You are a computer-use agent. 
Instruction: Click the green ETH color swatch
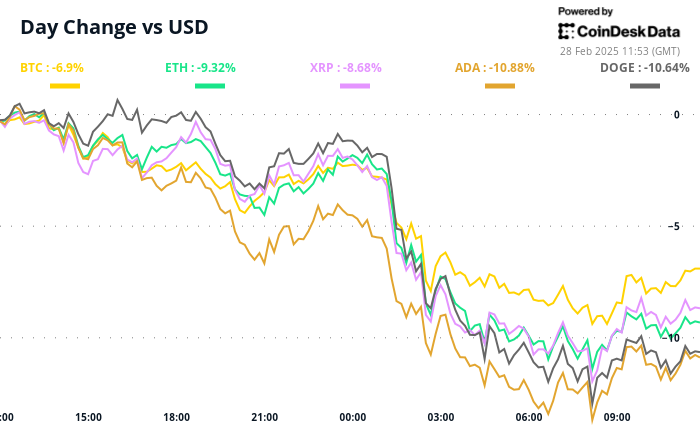coord(210,86)
